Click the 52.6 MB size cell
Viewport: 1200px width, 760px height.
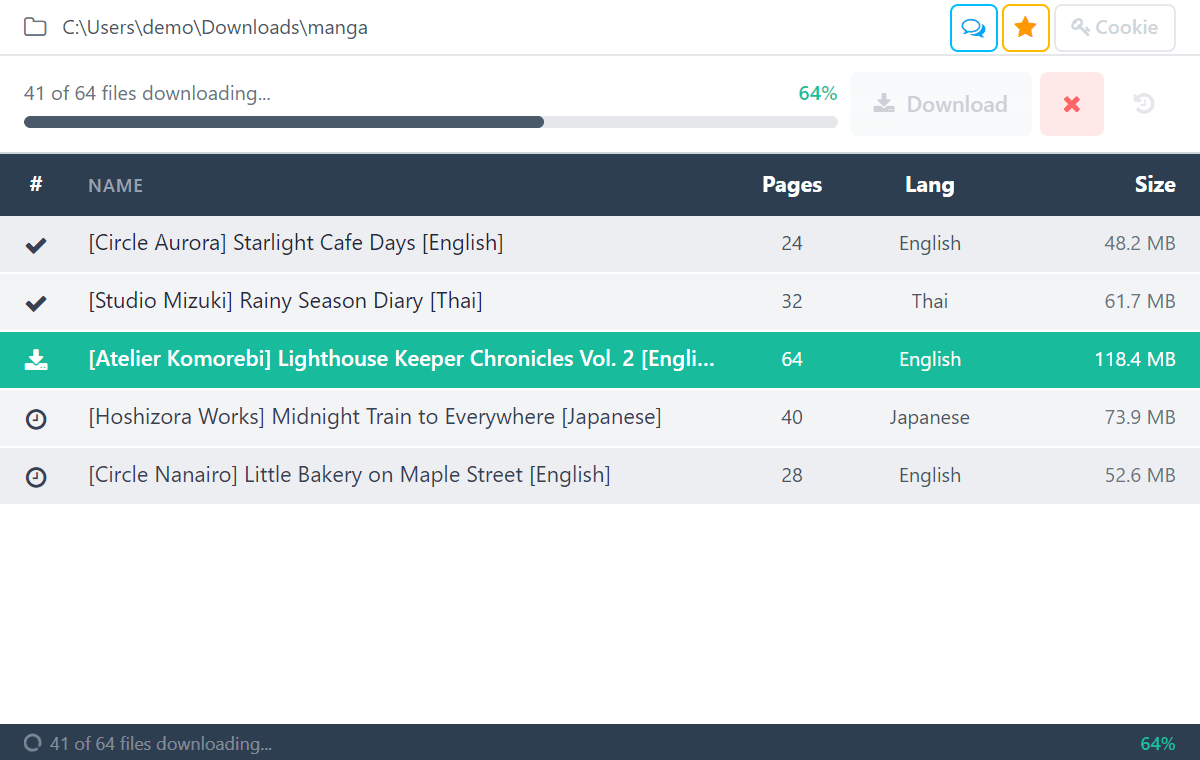click(x=1140, y=475)
